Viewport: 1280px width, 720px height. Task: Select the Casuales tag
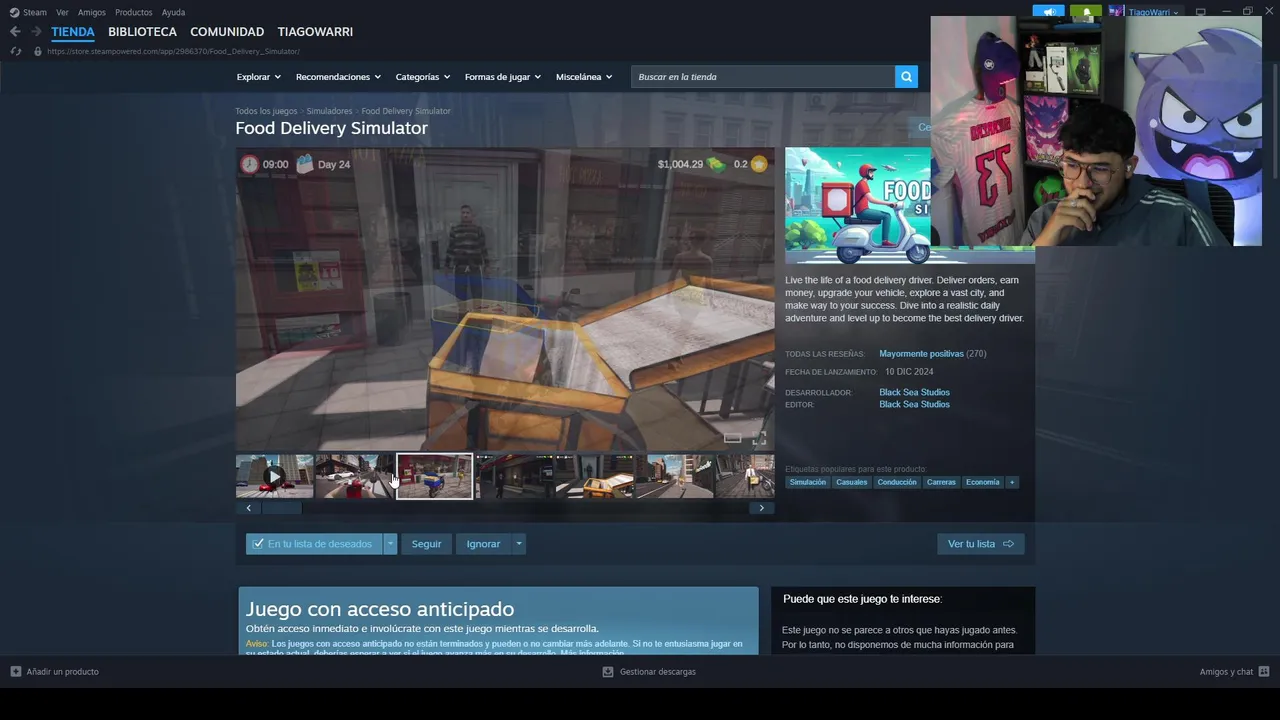(x=852, y=482)
